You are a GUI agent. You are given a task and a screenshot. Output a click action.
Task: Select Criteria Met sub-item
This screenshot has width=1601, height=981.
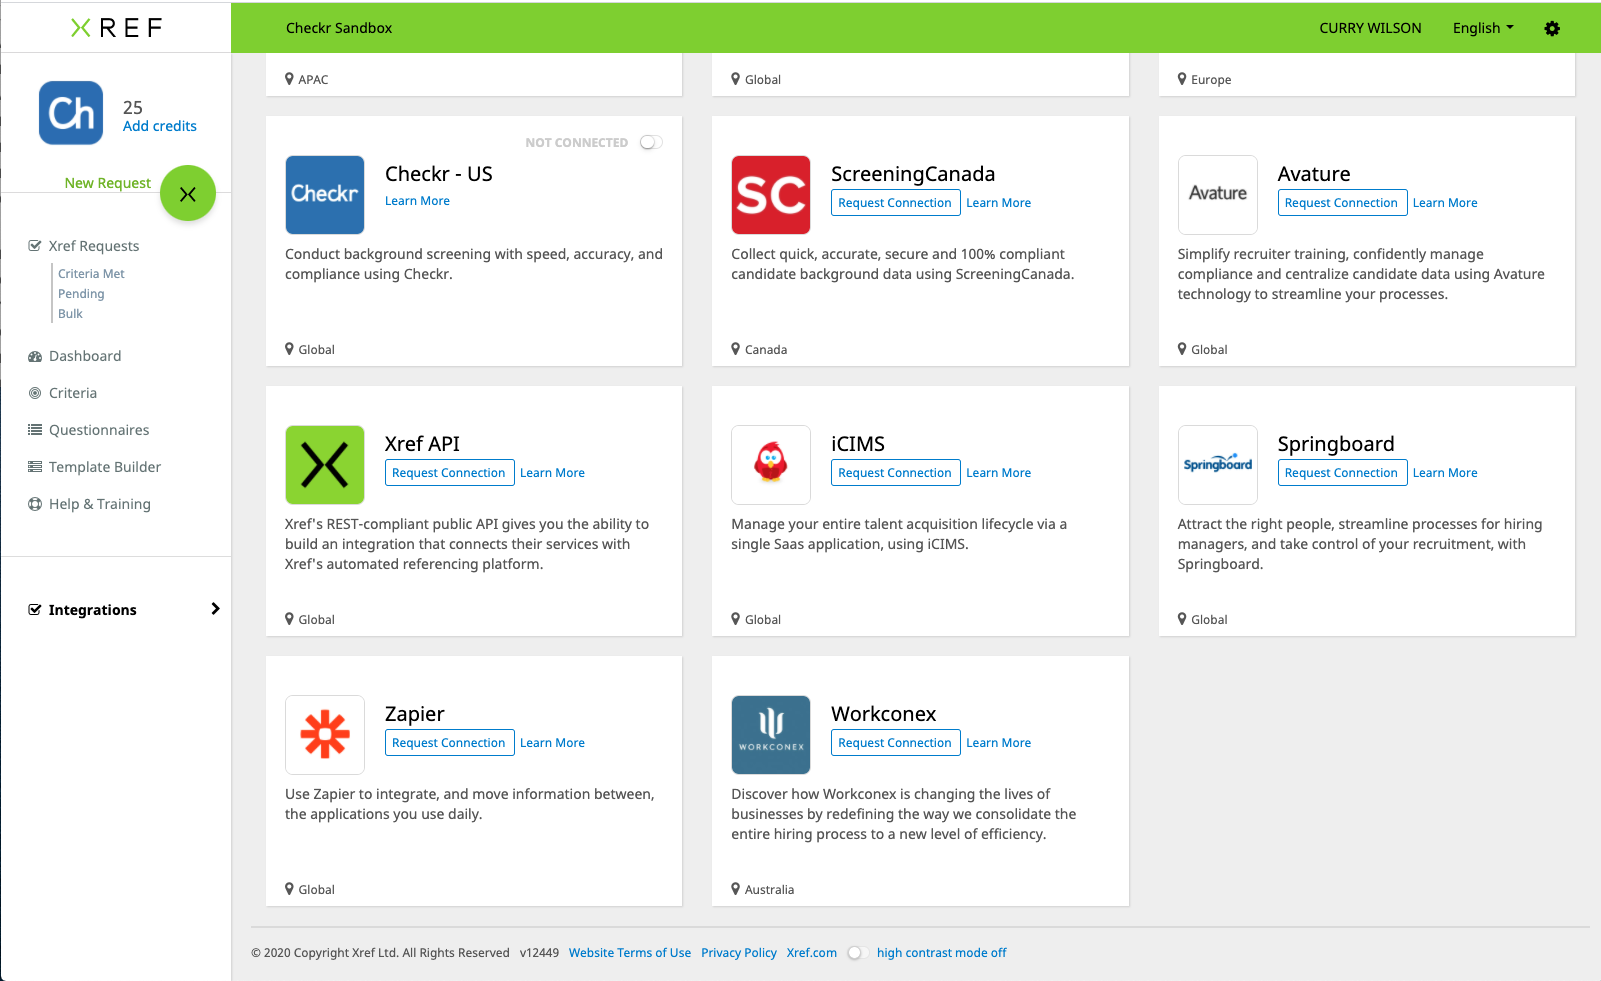(x=91, y=274)
